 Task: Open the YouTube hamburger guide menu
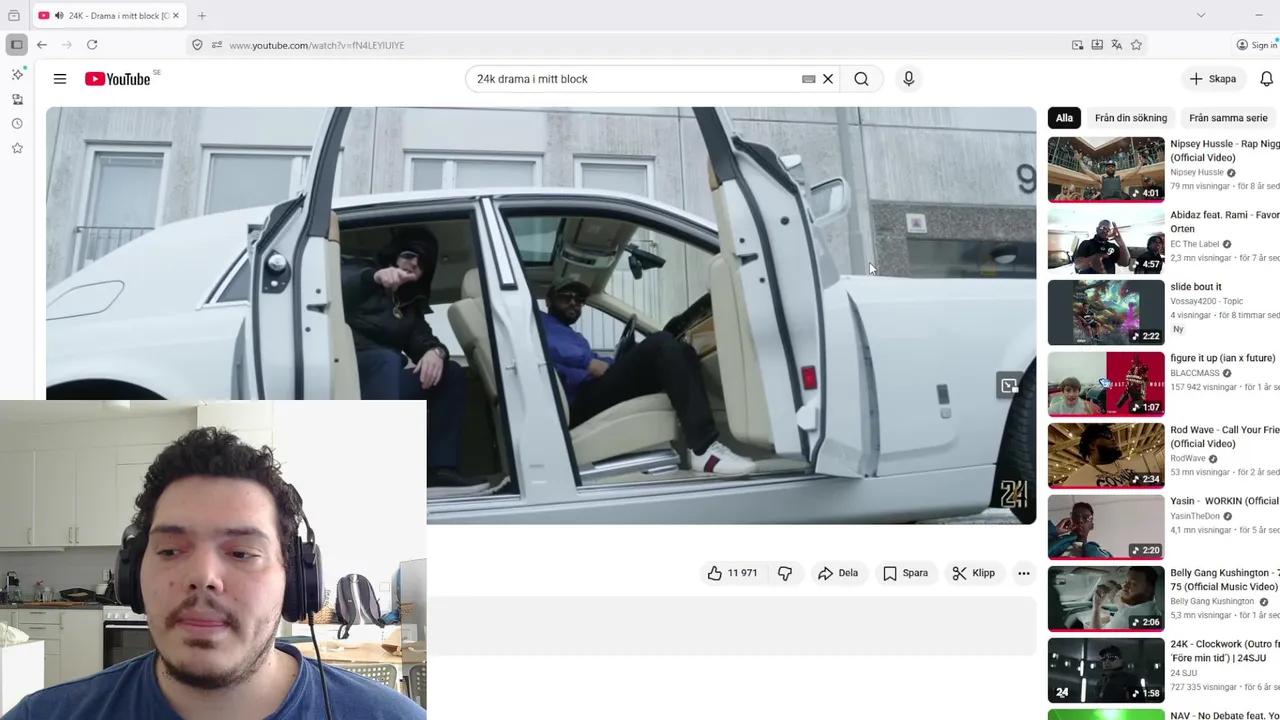pos(60,79)
